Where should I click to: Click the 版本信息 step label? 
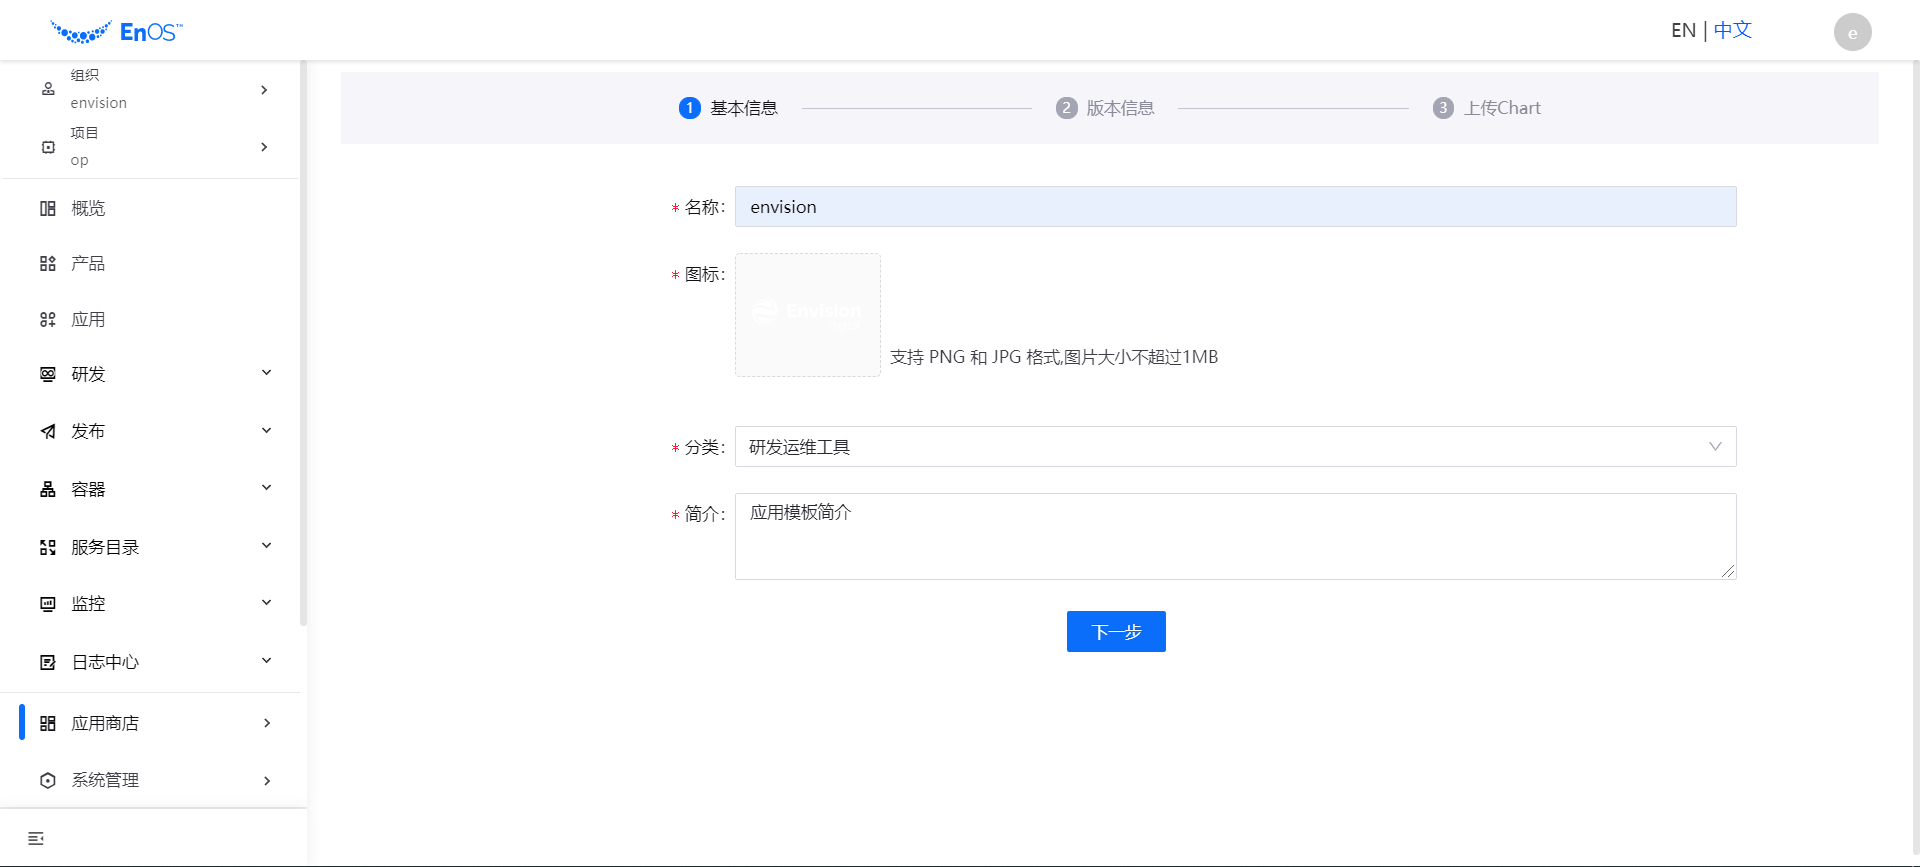tap(1121, 108)
